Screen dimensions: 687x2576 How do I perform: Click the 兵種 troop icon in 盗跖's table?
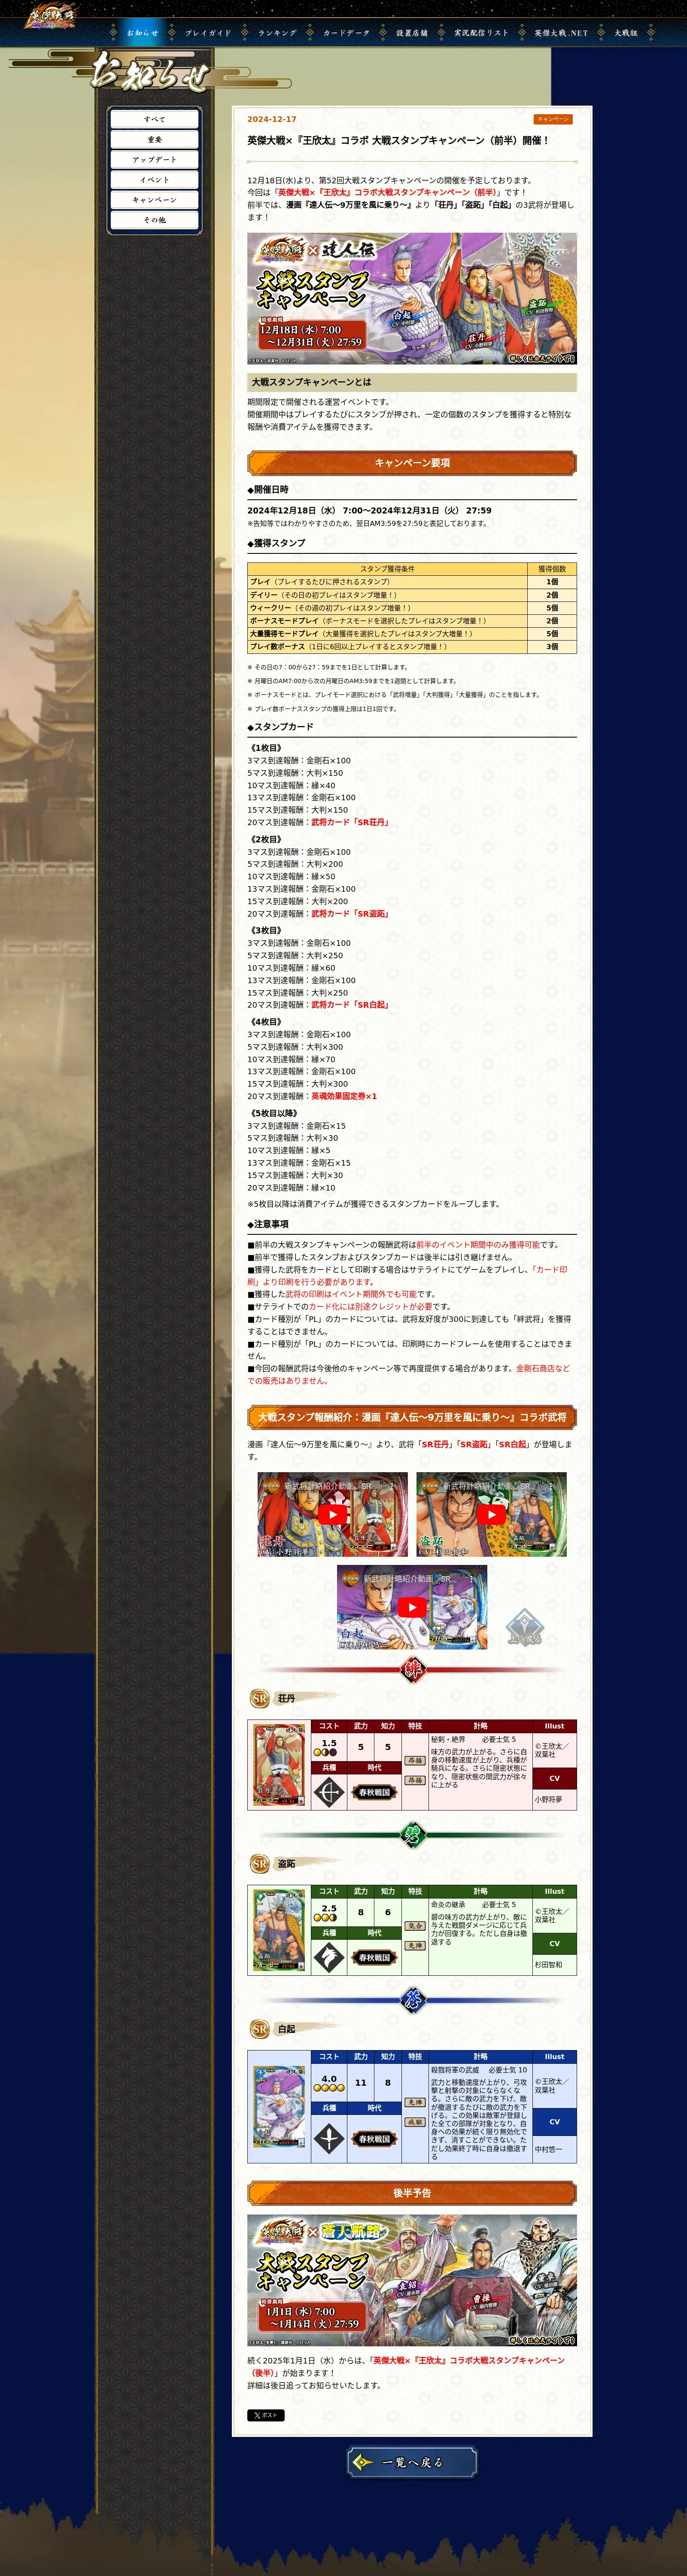click(x=329, y=1957)
